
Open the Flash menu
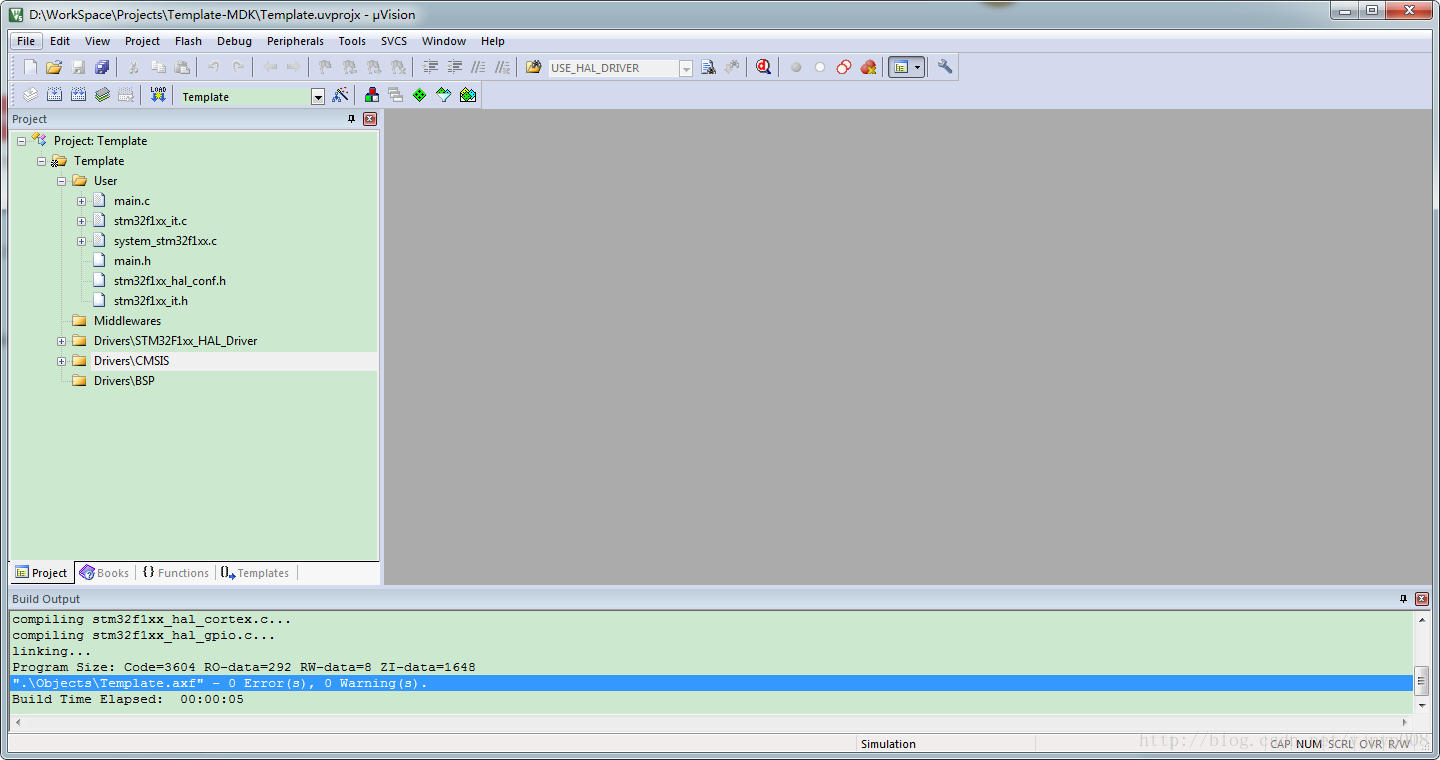pyautogui.click(x=188, y=41)
